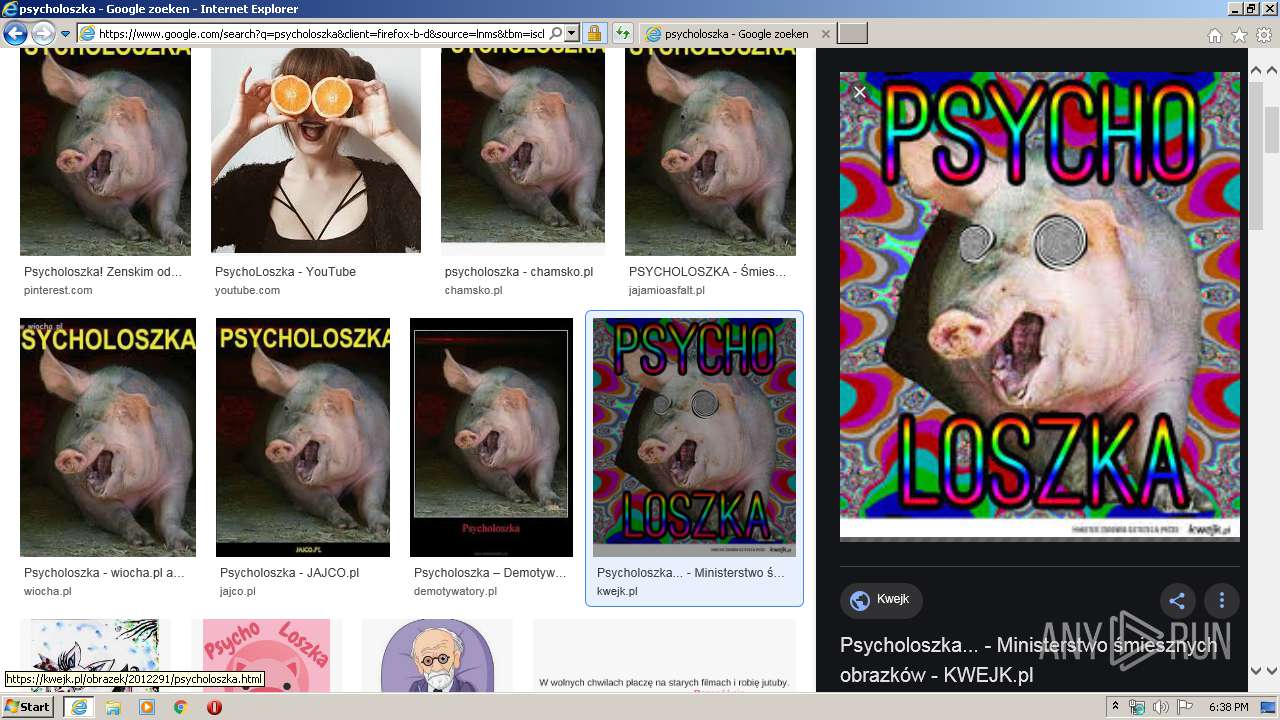Click the Psycholoszka! Zenskim od... caption
Screen dimensions: 1280x720
click(x=103, y=272)
